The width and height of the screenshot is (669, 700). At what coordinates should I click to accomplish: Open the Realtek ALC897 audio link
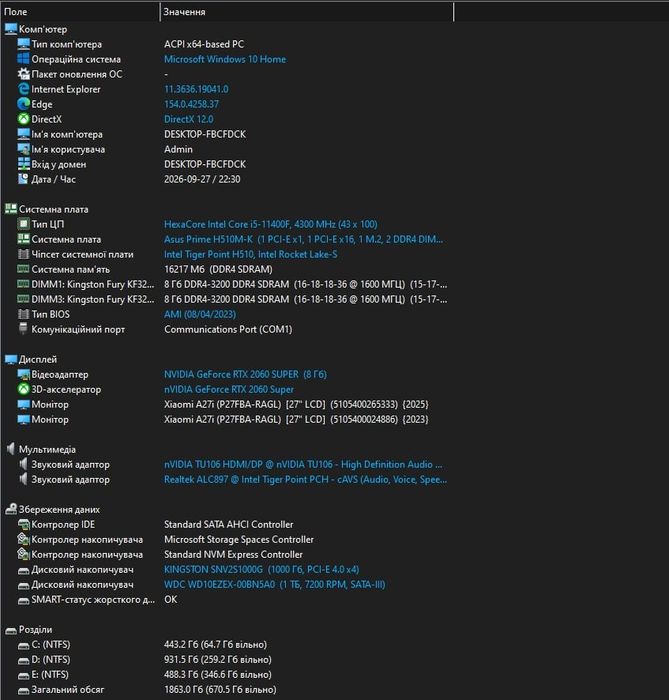(x=305, y=479)
